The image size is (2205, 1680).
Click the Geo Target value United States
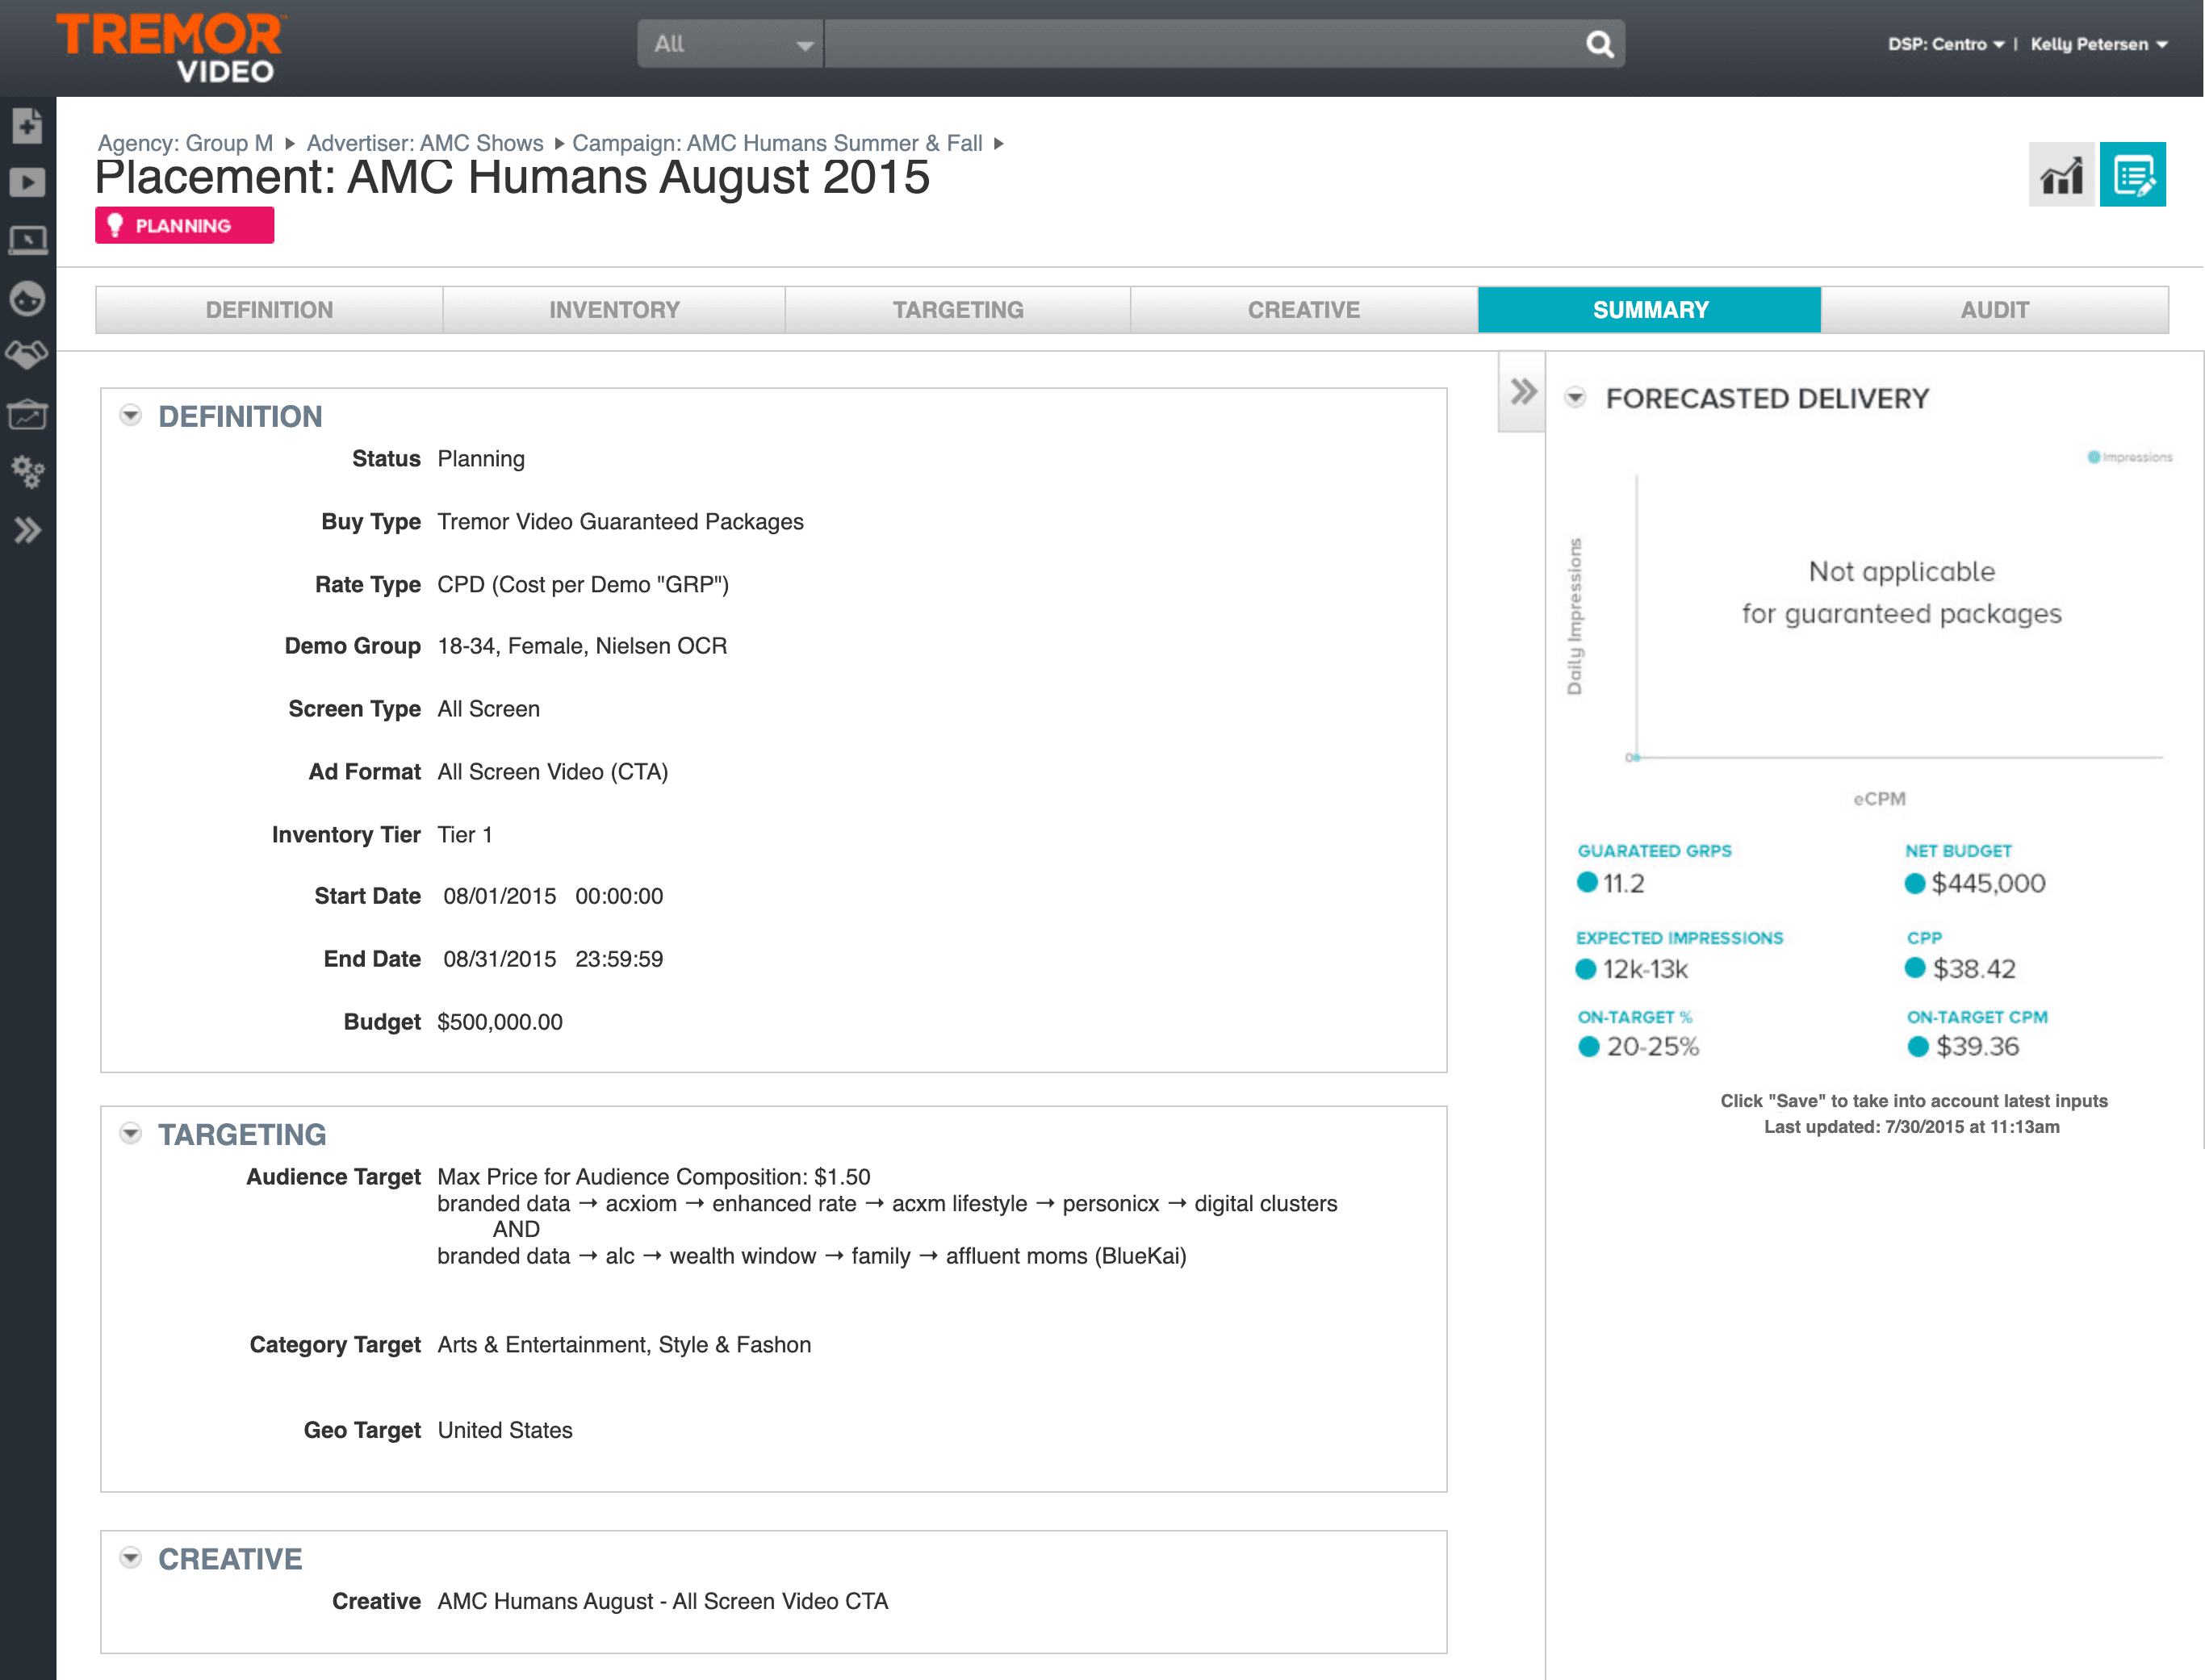coord(505,1430)
